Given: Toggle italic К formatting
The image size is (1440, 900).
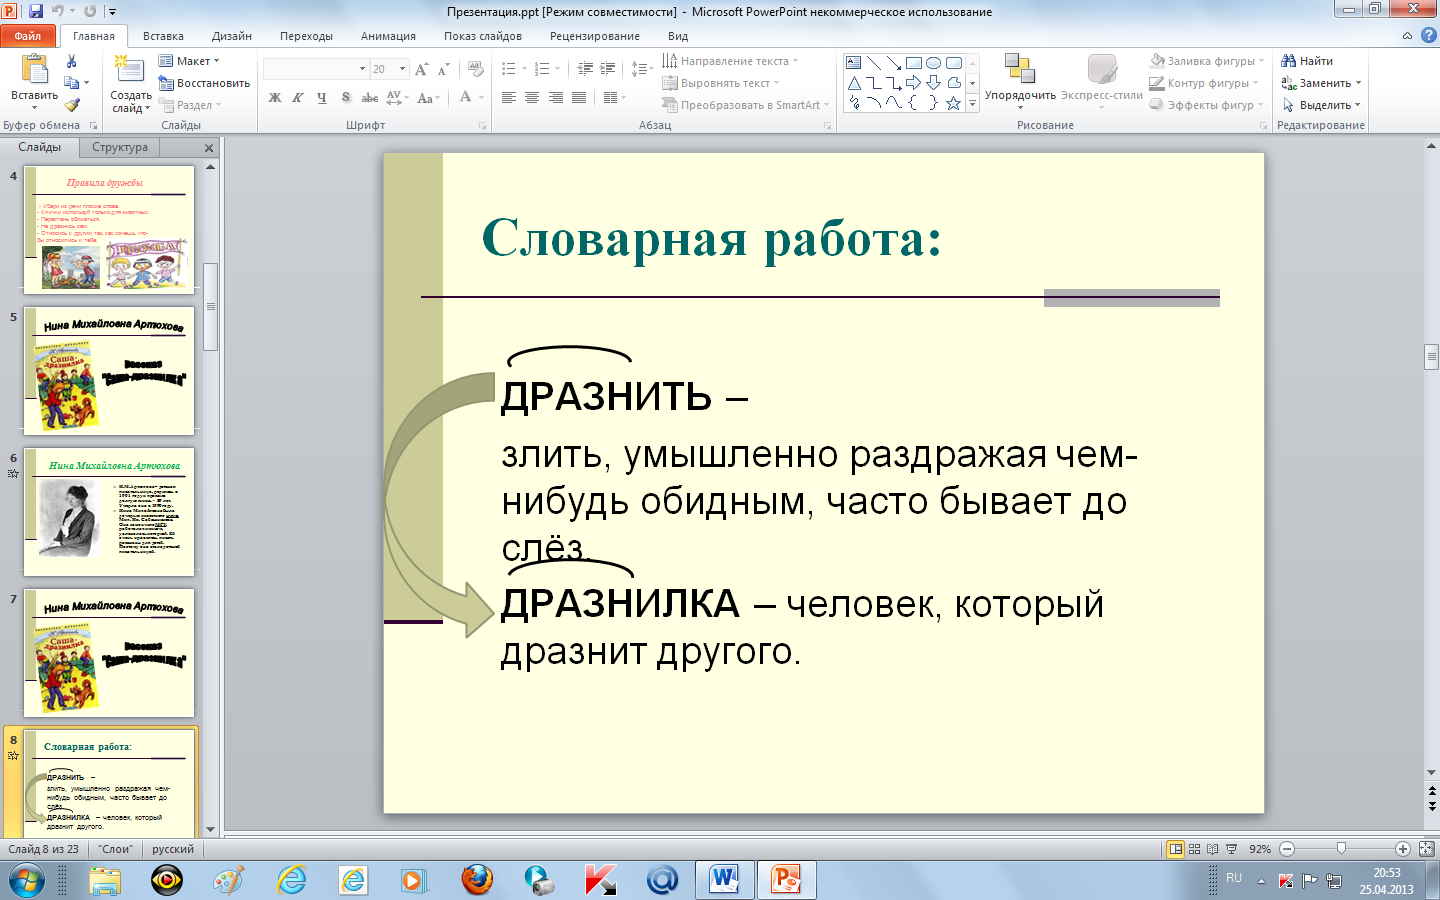Looking at the screenshot, I should click(298, 97).
